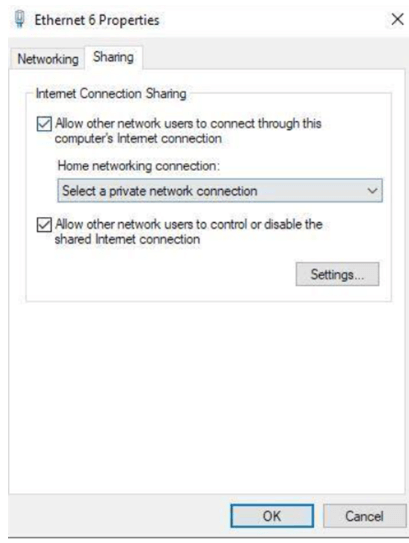Confirm changes with the OK button
Viewport: 409px width, 543px height.
[272, 516]
